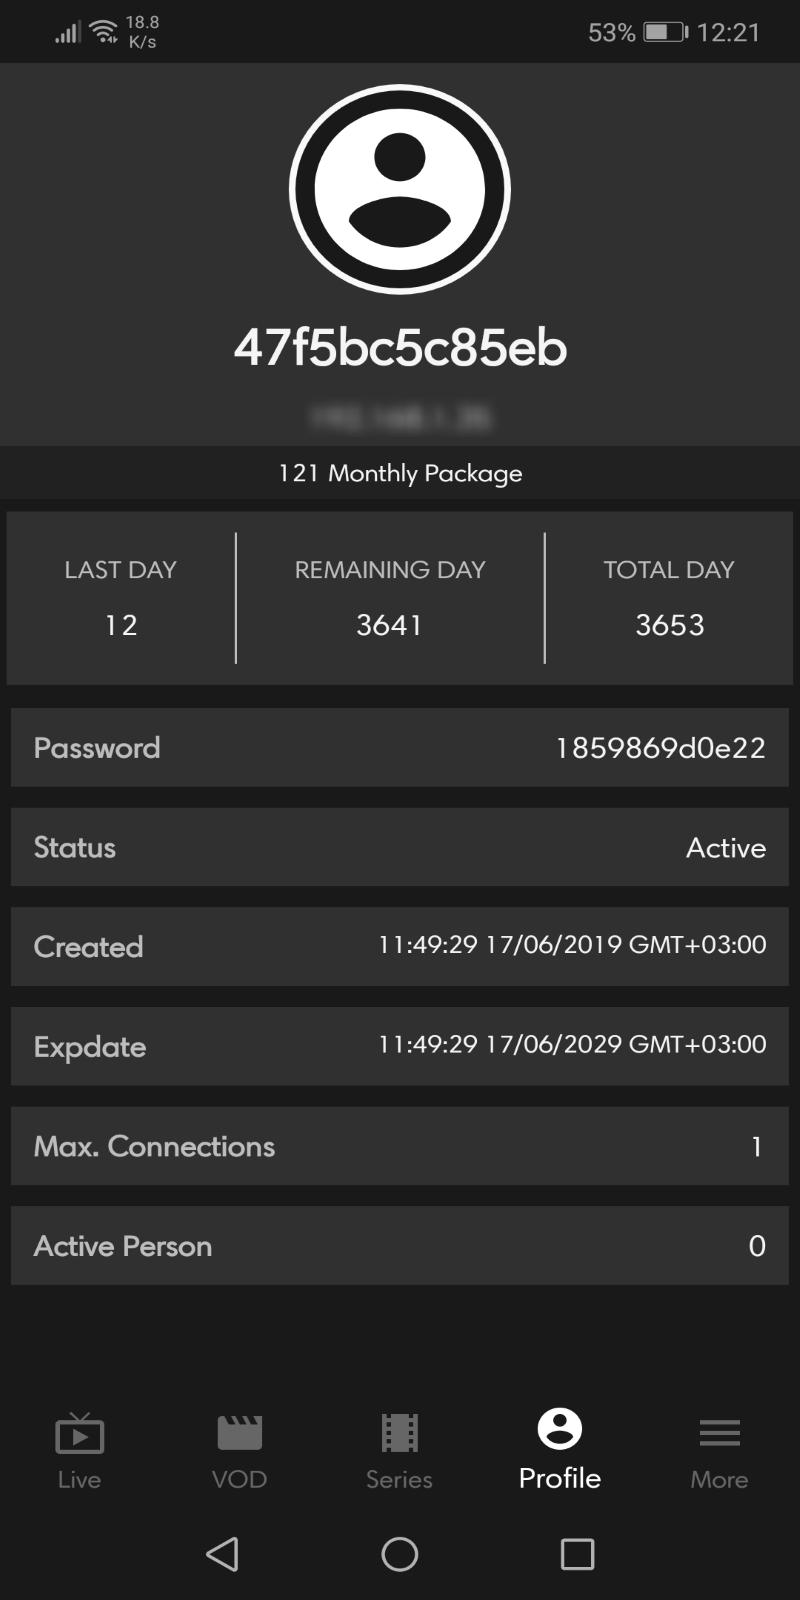Tap the battery icon in status bar
The image size is (800, 1600).
pos(665,32)
